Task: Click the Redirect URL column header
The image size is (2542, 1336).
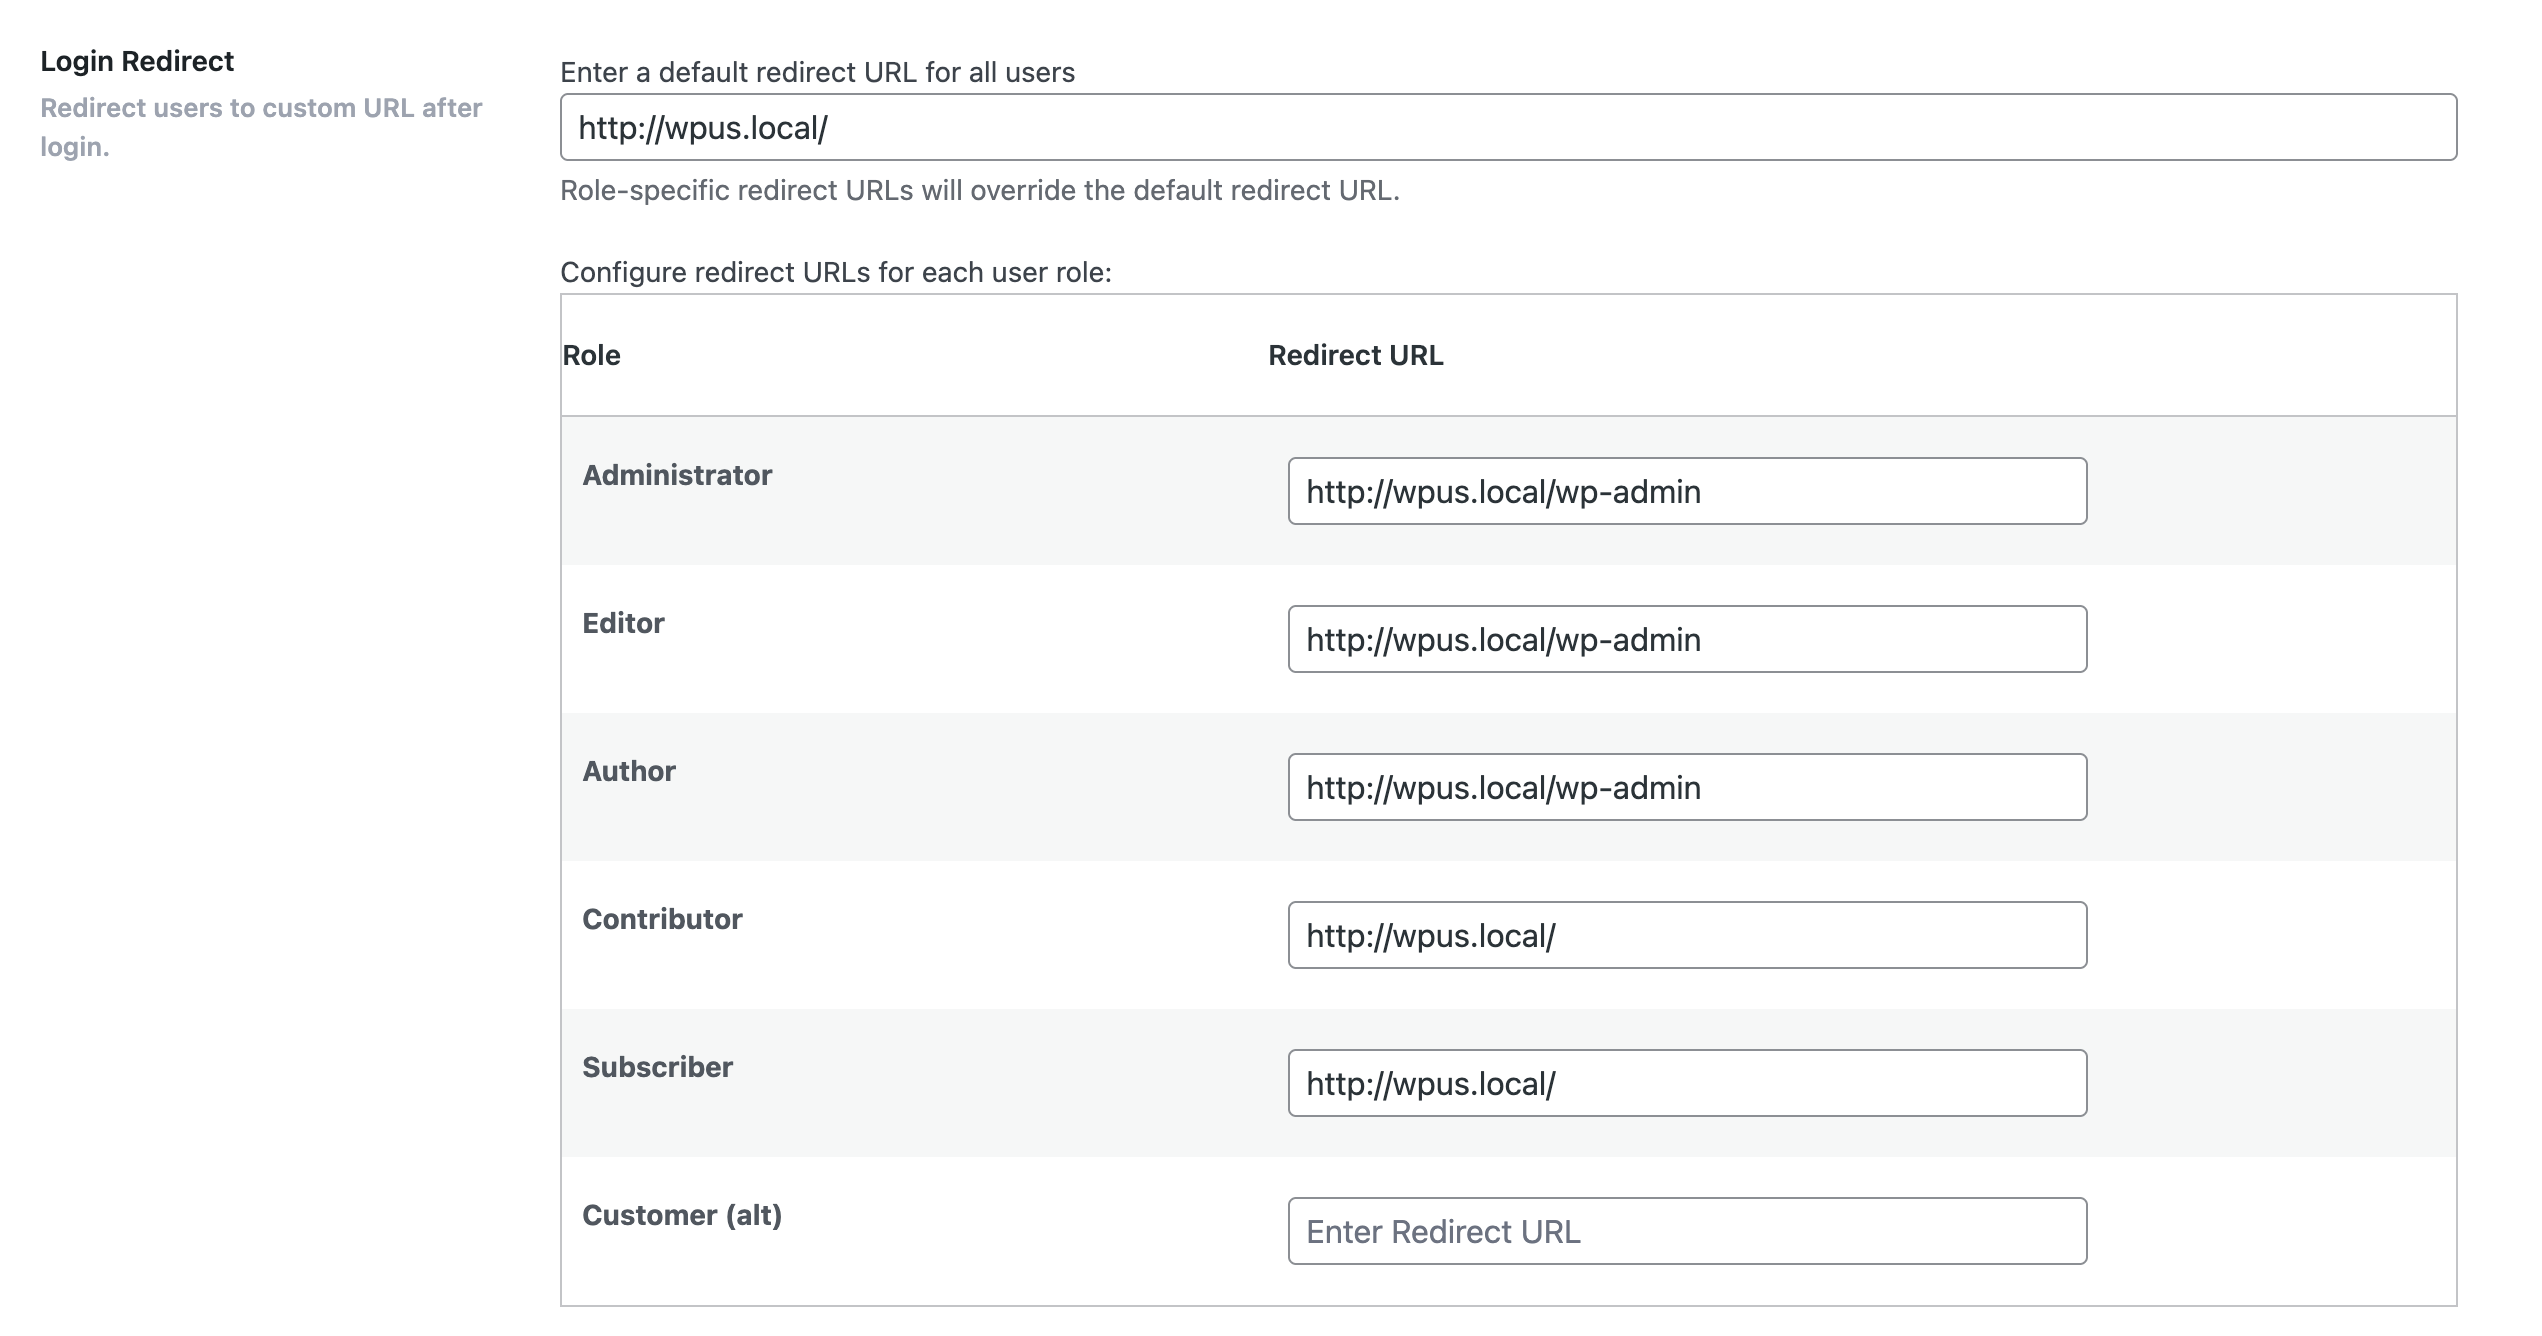Action: (x=1356, y=355)
